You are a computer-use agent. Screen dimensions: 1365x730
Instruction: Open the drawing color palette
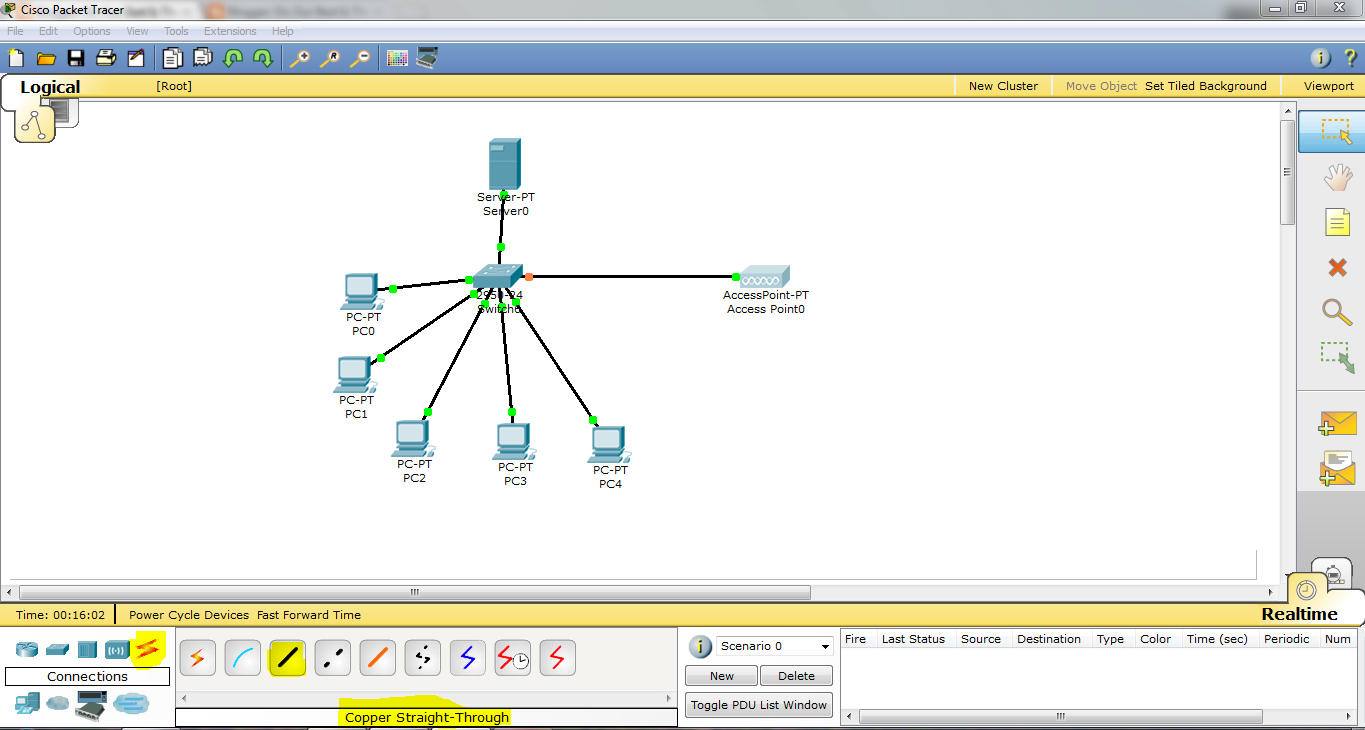397,58
